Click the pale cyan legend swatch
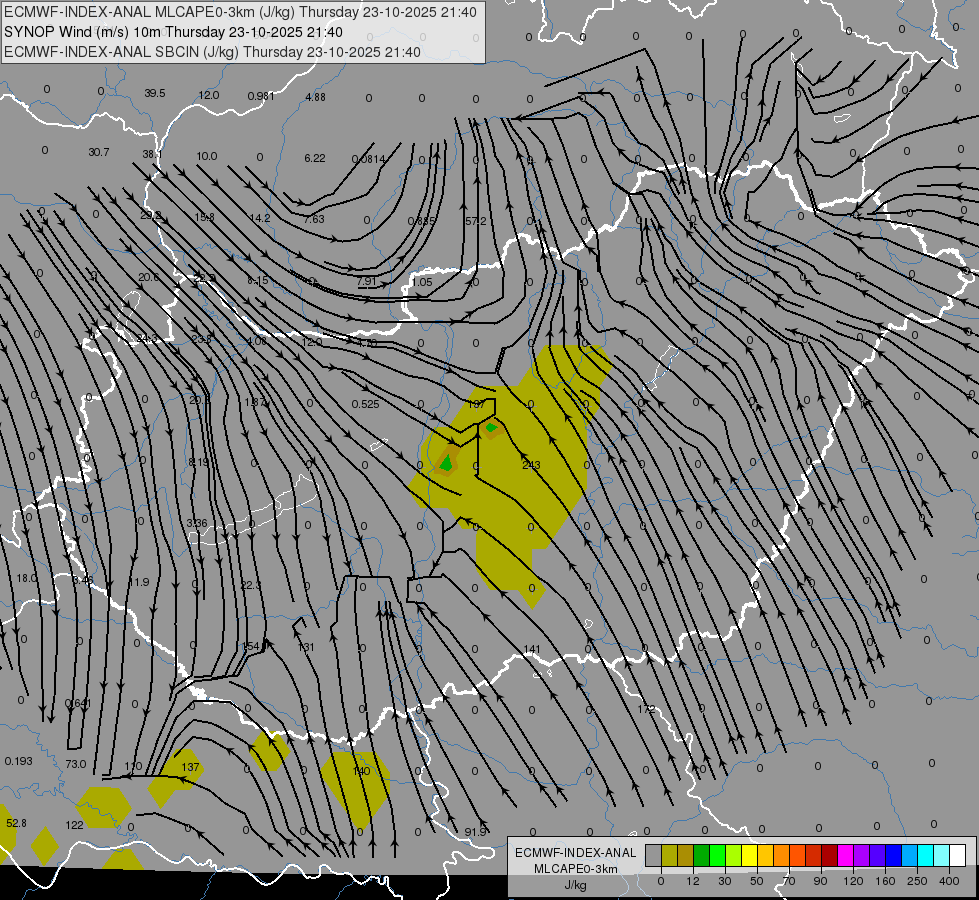This screenshot has width=979, height=900. pos(942,855)
